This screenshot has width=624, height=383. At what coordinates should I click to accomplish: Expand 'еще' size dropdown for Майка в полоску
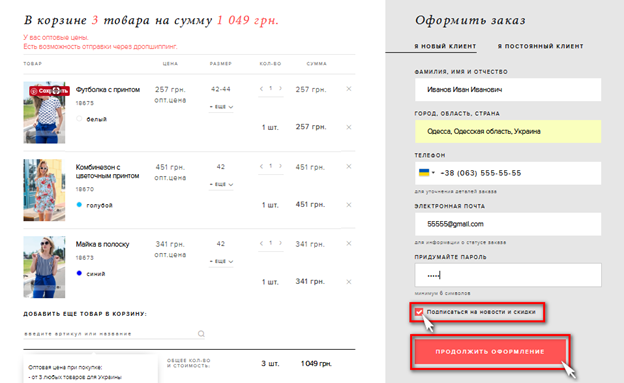(221, 261)
